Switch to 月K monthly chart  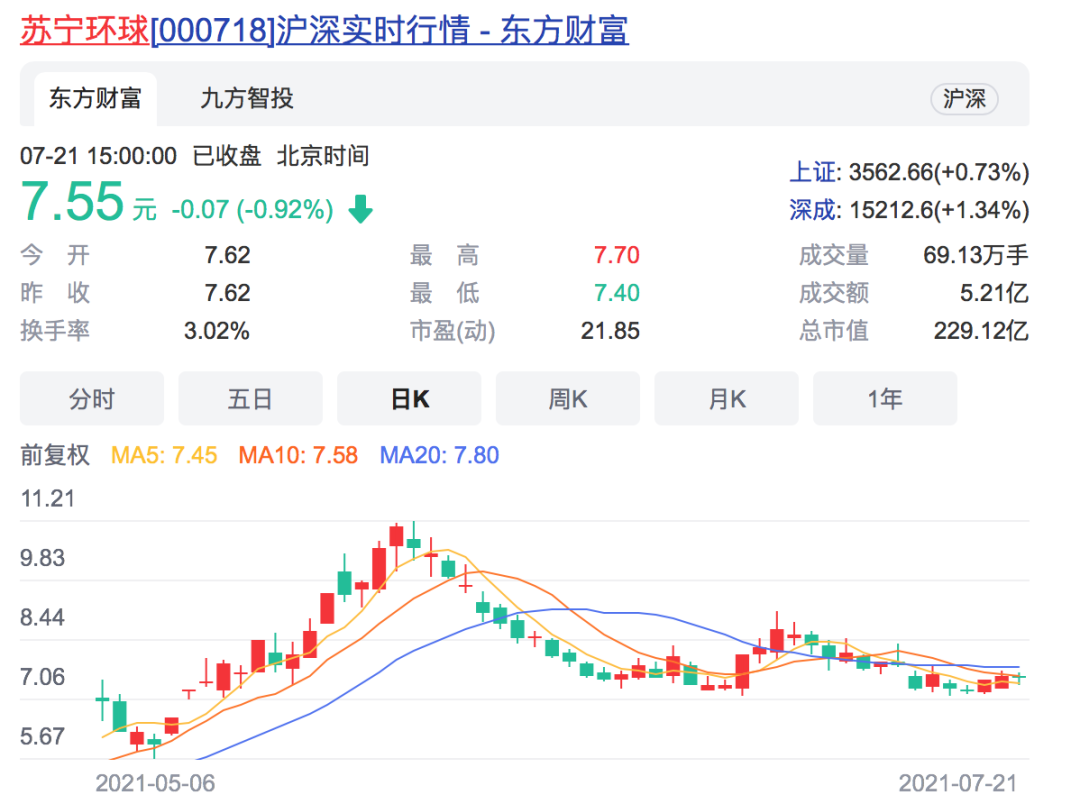727,398
